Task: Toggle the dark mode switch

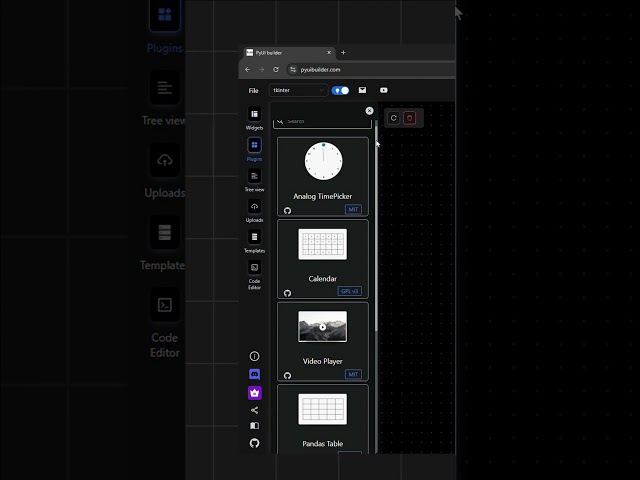Action: pos(340,90)
